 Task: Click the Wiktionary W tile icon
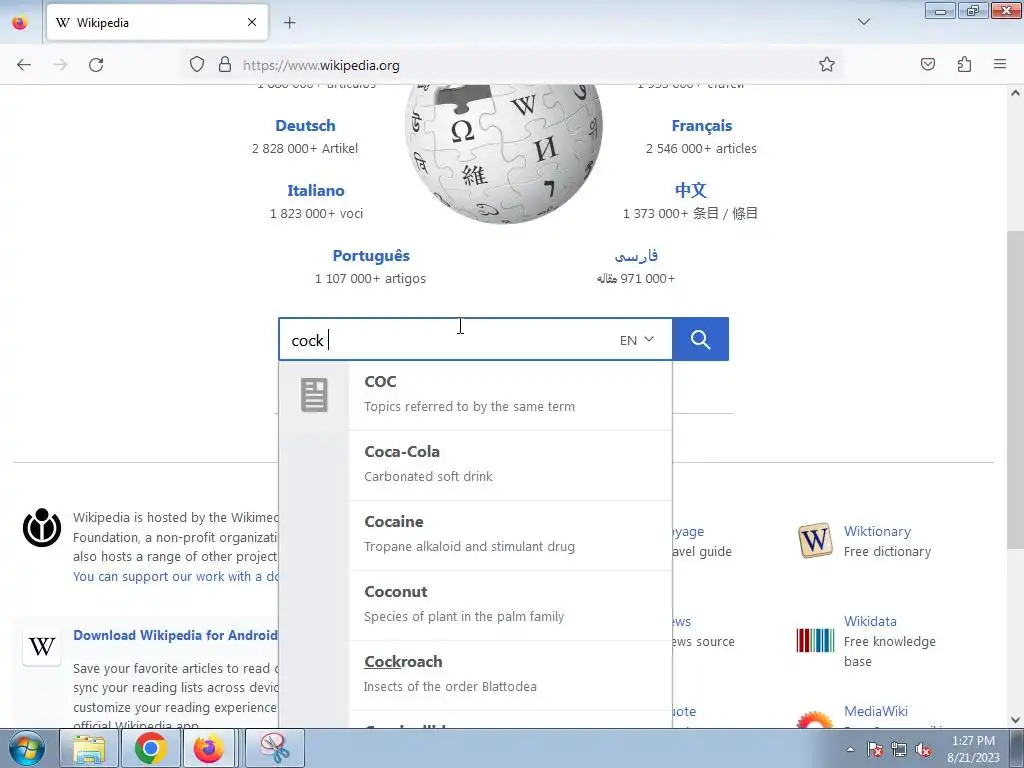815,540
